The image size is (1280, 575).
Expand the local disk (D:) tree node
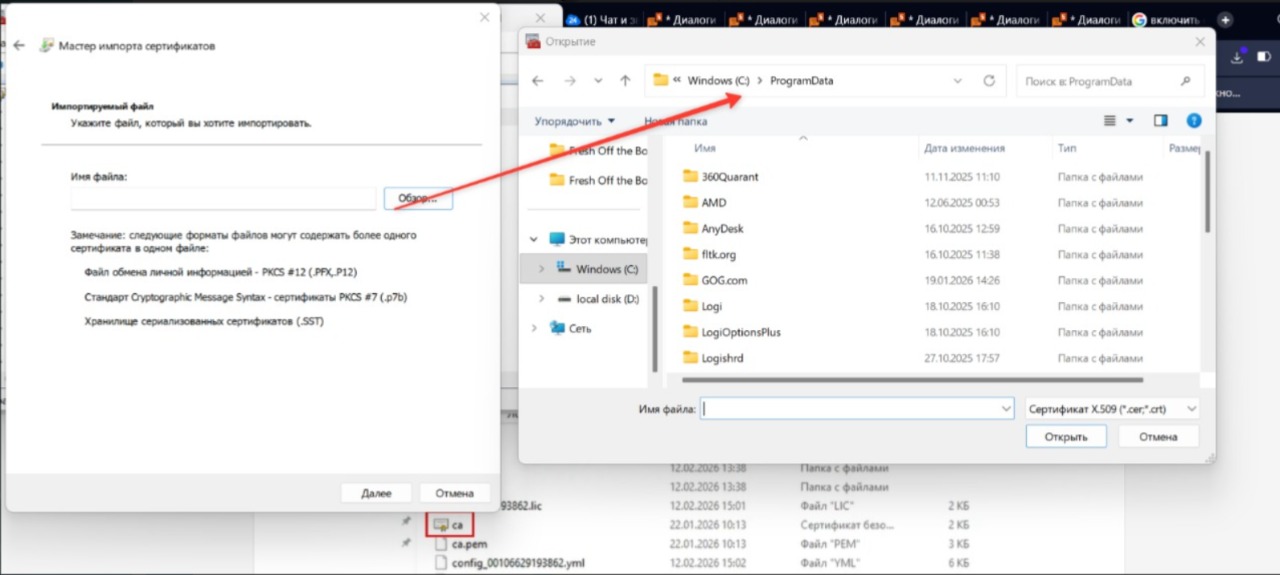(x=542, y=299)
